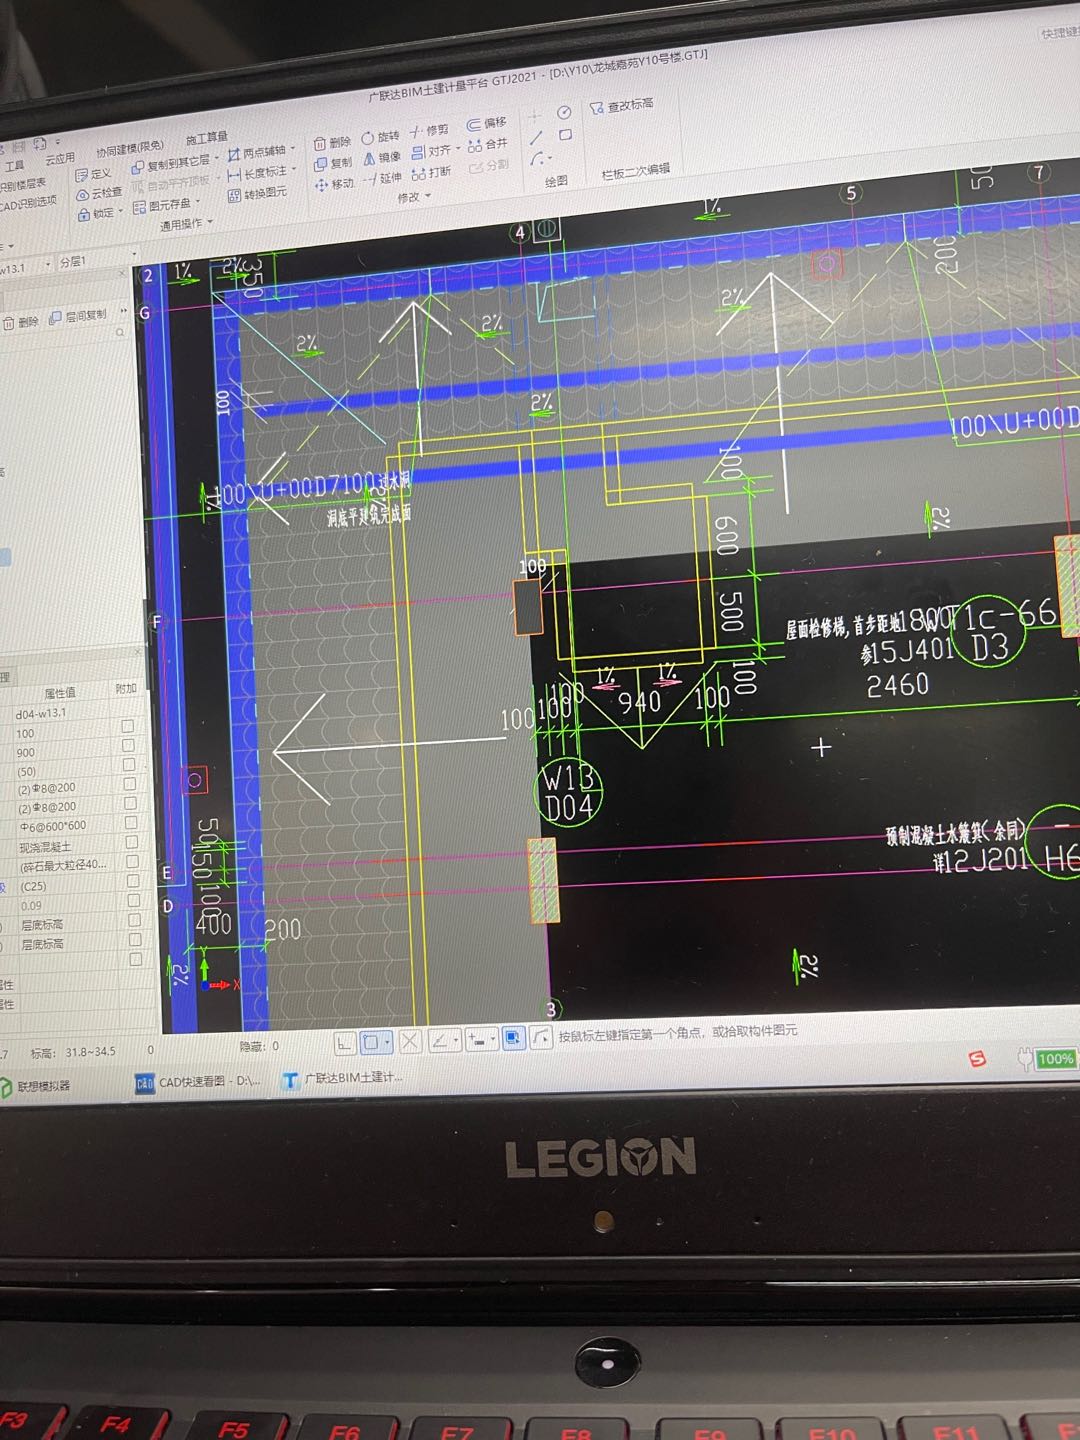Open the 锁定 (Lock) dropdown
The image size is (1080, 1440).
click(120, 211)
